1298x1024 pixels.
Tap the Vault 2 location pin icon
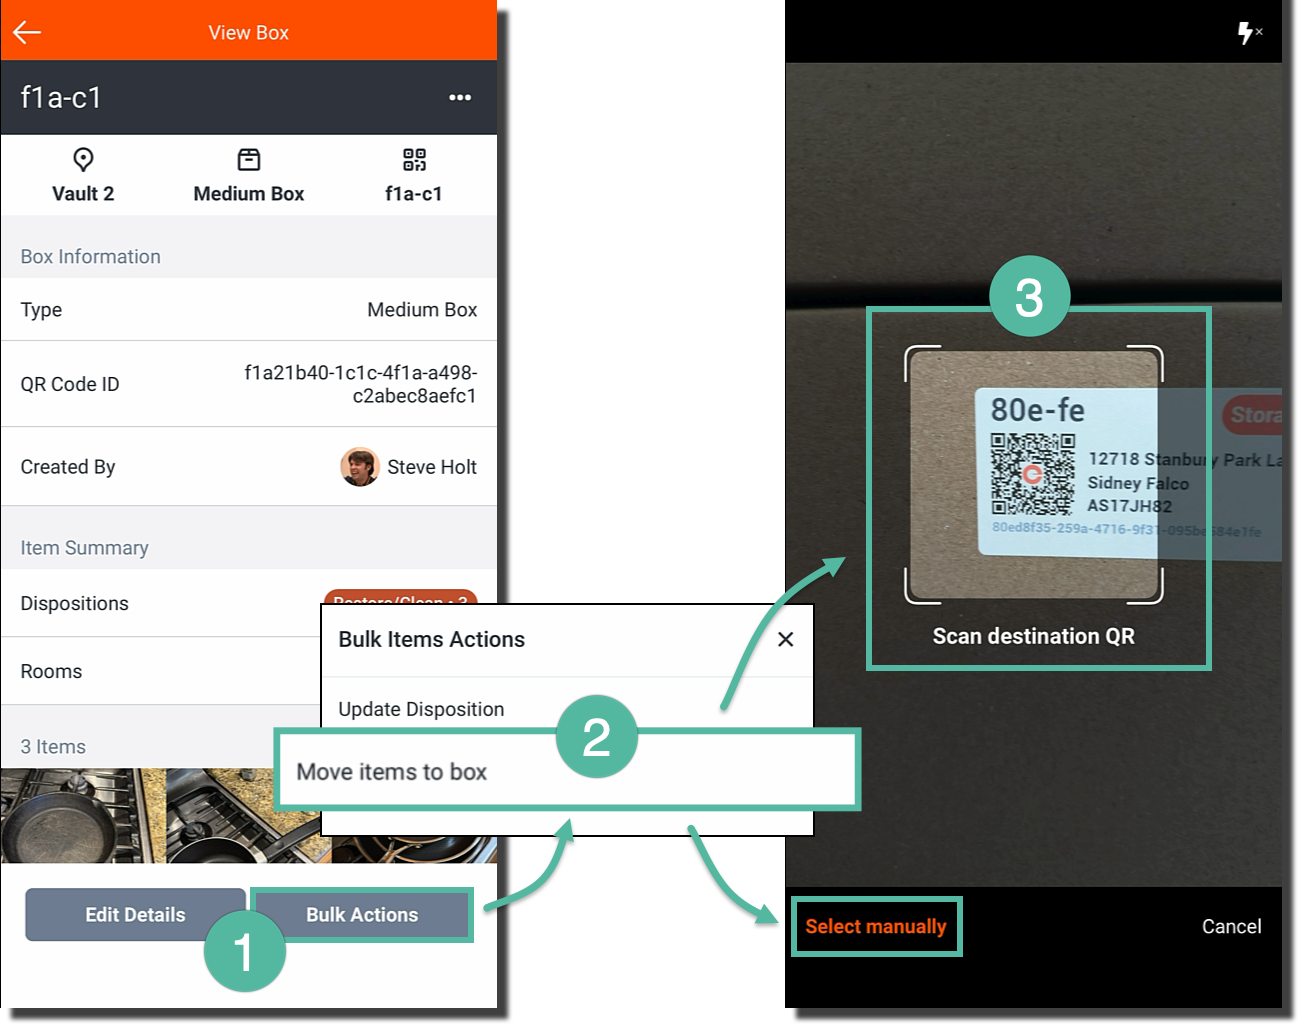[x=83, y=159]
